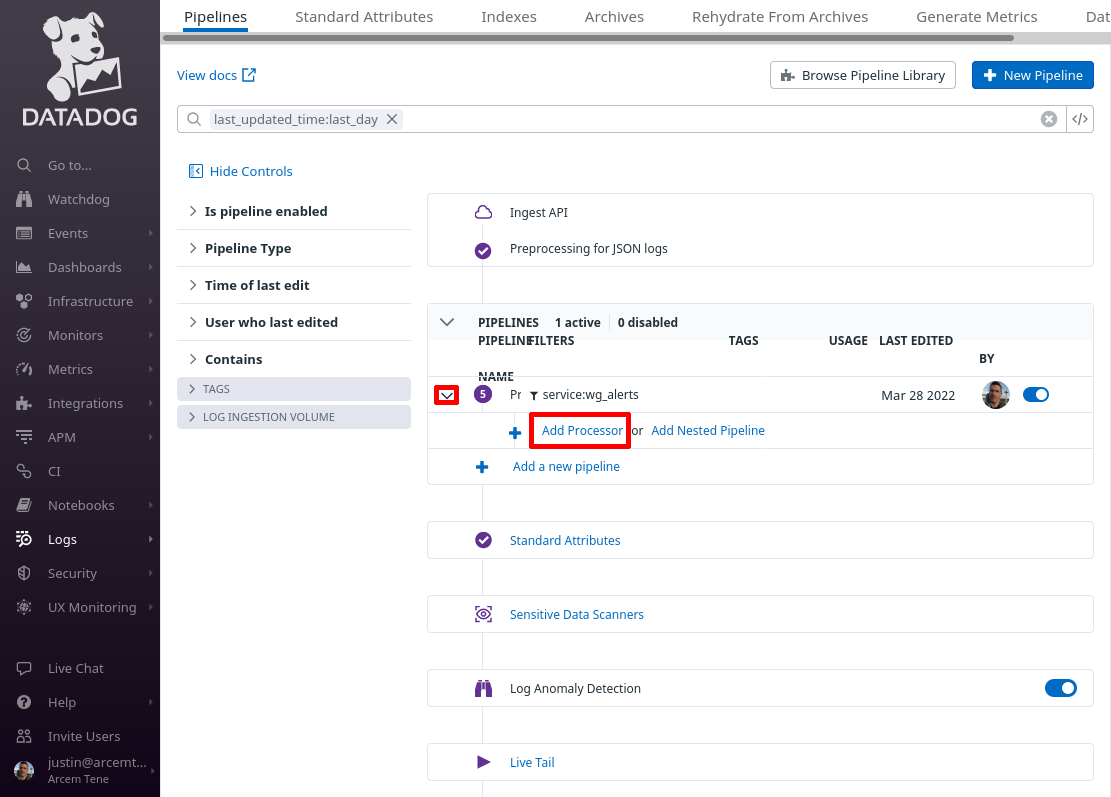Click the Integrations puzzle icon in sidebar

(24, 403)
